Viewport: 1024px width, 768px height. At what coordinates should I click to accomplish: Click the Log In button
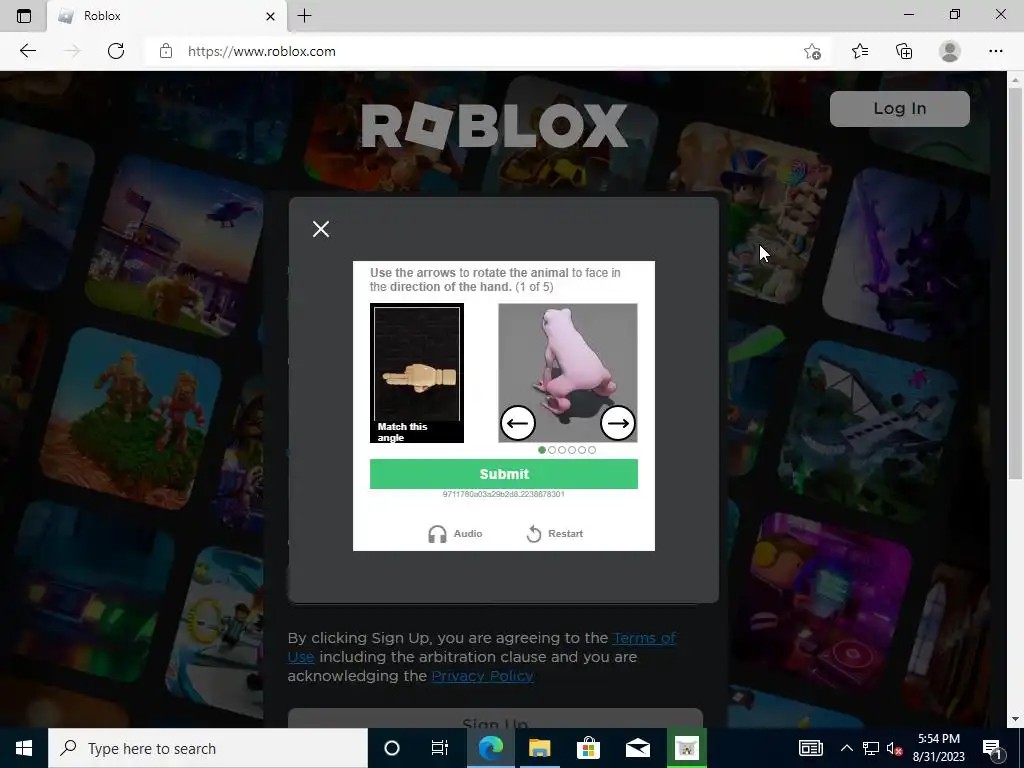[x=900, y=108]
